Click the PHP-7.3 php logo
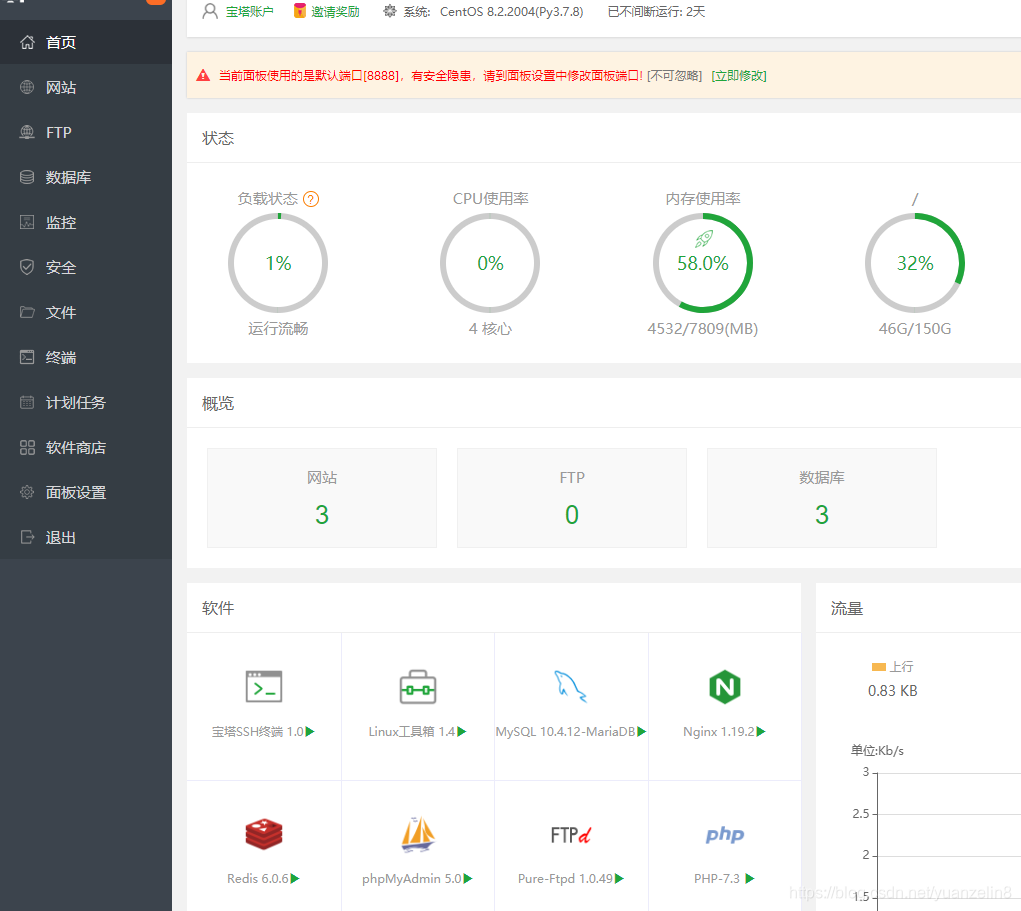The height and width of the screenshot is (911, 1021). pos(725,834)
